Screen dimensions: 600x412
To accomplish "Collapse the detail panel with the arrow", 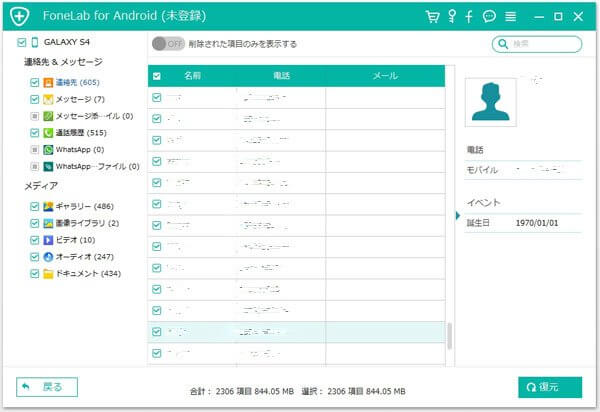I will (x=458, y=216).
